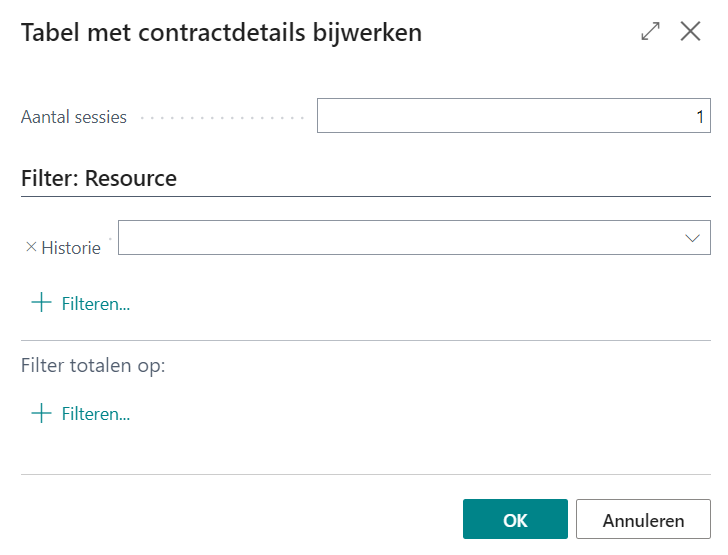Image resolution: width=728 pixels, height=555 pixels.
Task: Click the dialog title Tabel met contractdetails bijwerken
Action: (221, 32)
